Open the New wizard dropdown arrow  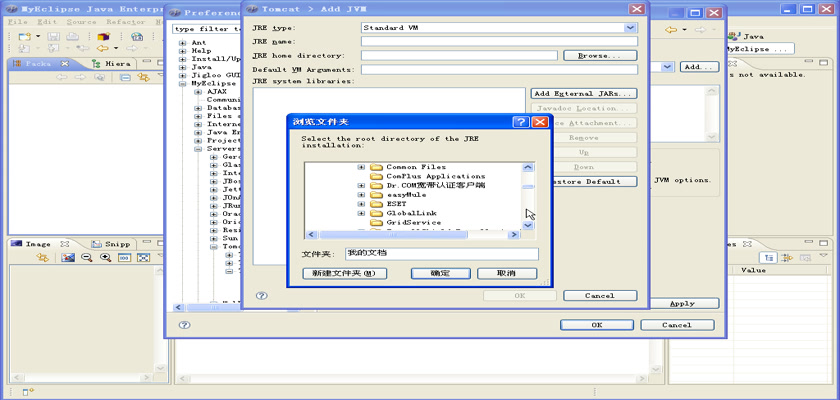[38, 36]
